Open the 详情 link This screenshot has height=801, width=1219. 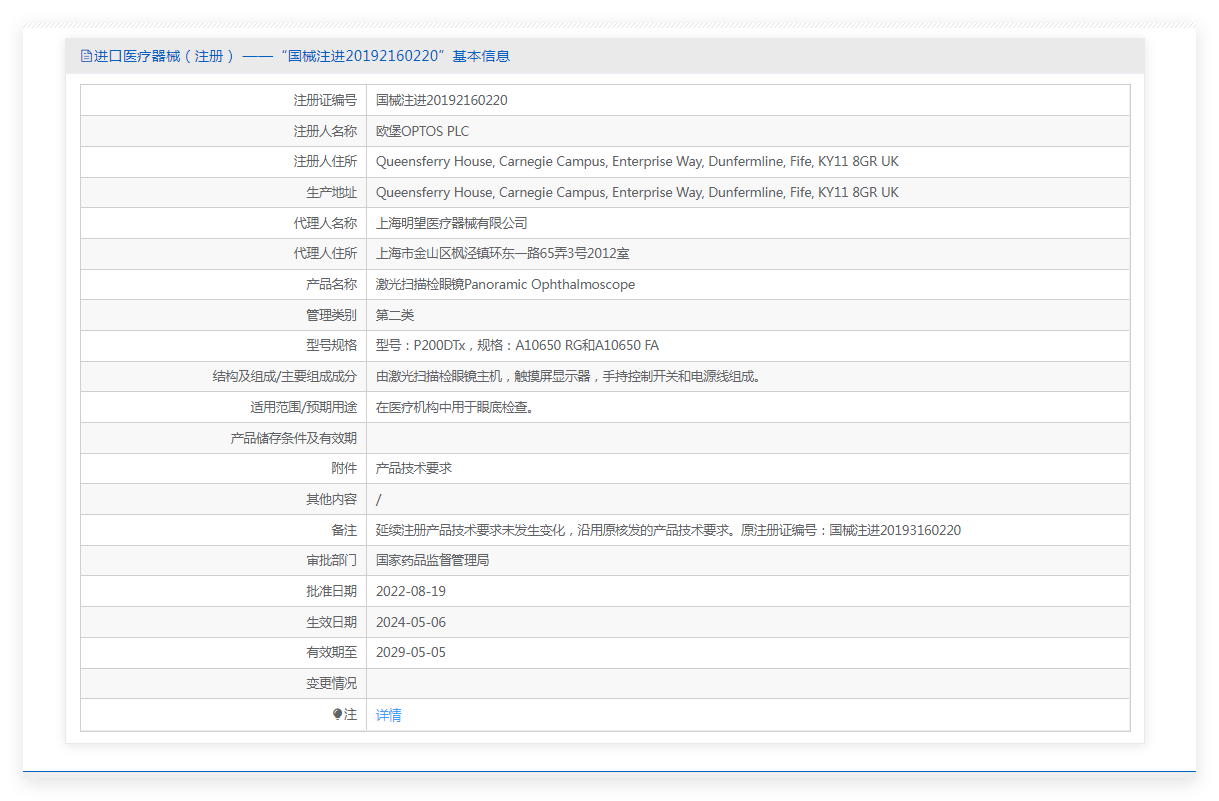pos(389,715)
